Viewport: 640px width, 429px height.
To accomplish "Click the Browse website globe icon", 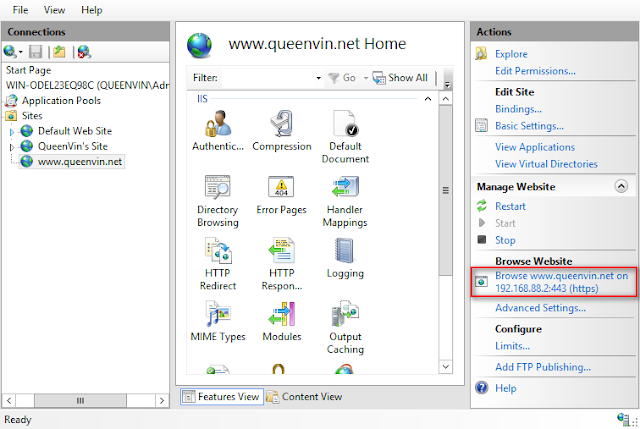I will coord(482,281).
